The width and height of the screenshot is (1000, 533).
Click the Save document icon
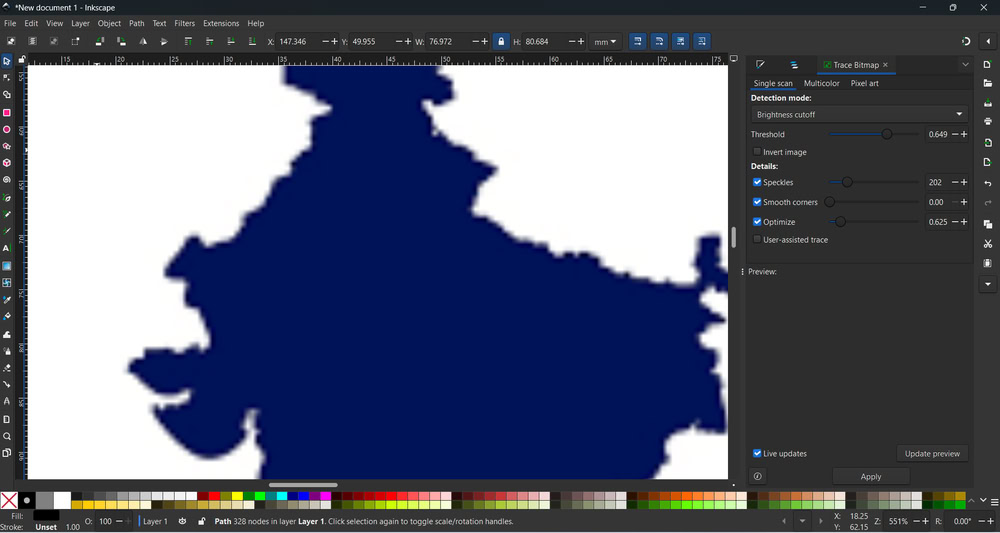tap(988, 103)
